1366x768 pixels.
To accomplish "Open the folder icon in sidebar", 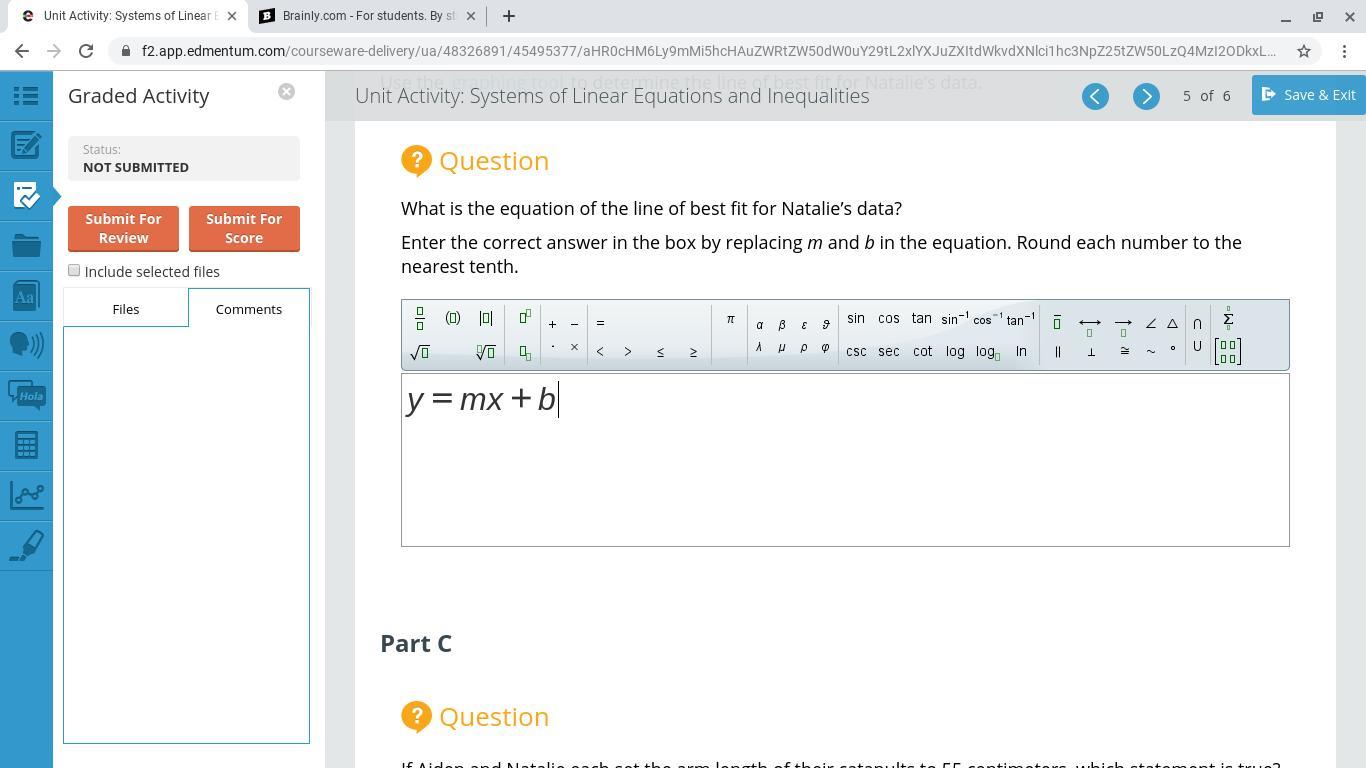I will tap(26, 245).
